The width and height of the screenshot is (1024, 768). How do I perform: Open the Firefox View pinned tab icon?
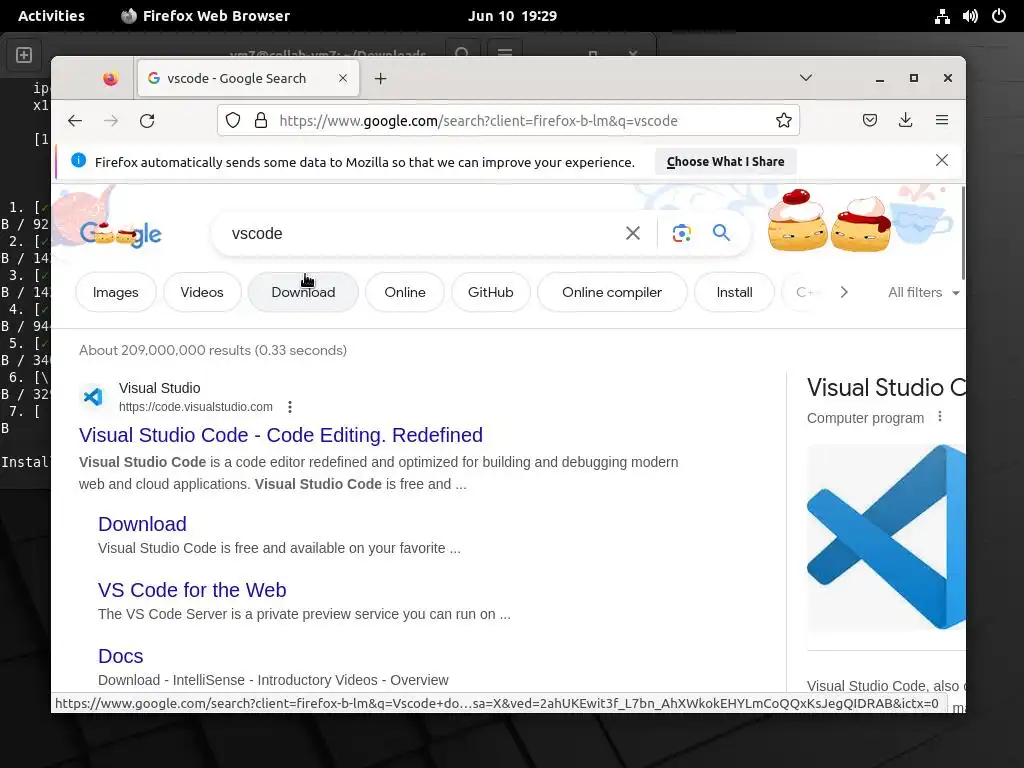pyautogui.click(x=110, y=78)
